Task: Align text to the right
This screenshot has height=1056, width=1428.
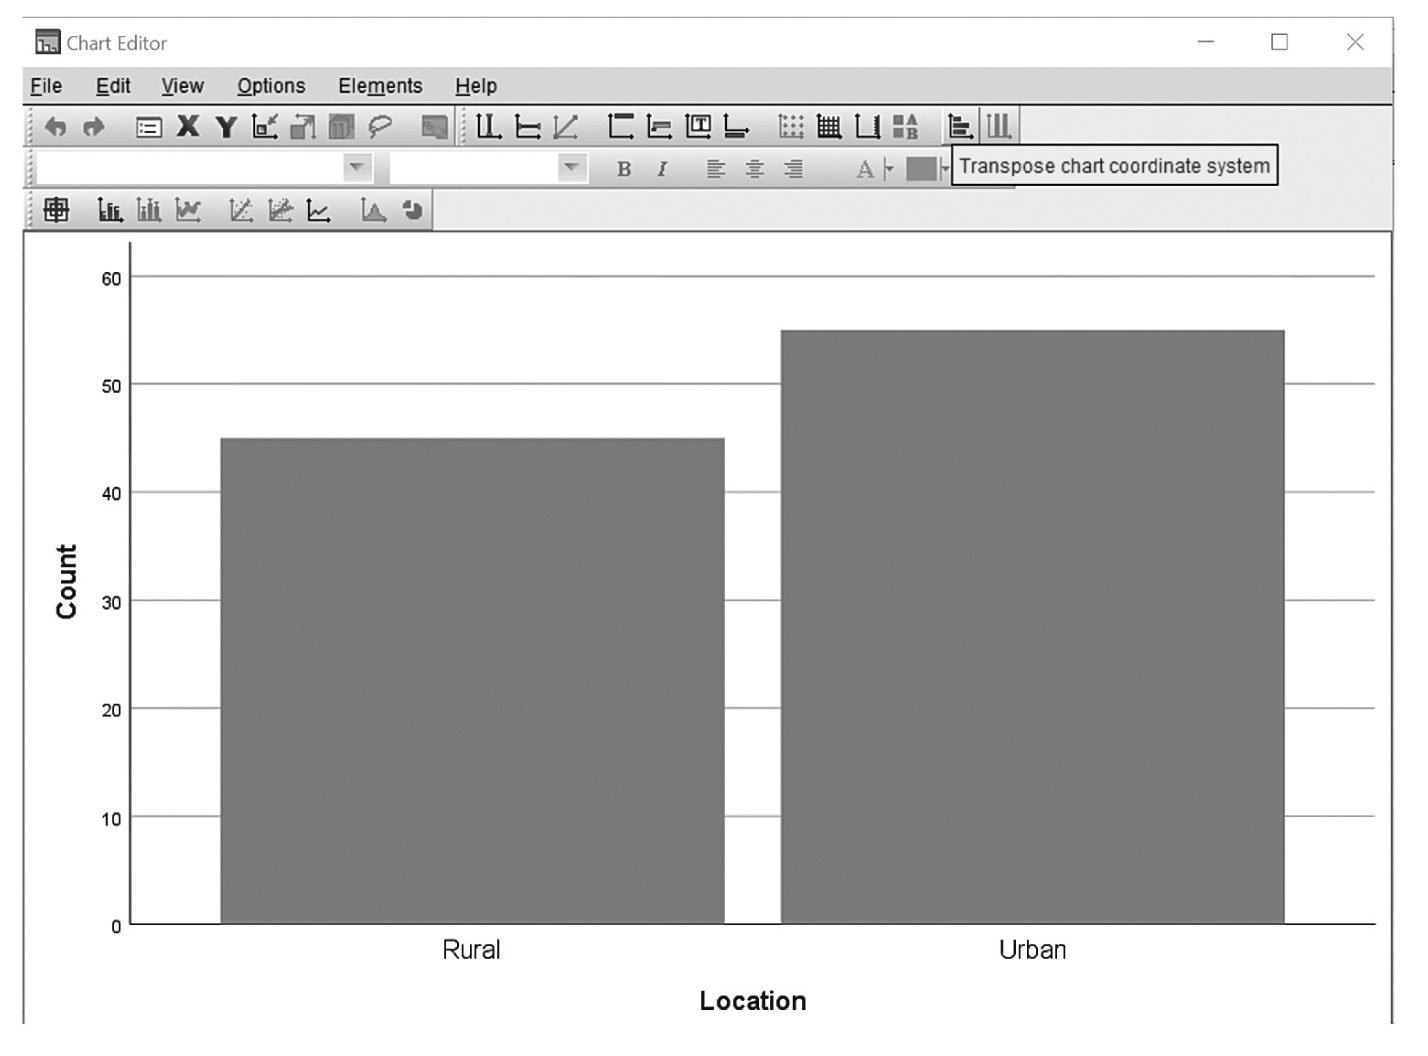Action: [793, 169]
